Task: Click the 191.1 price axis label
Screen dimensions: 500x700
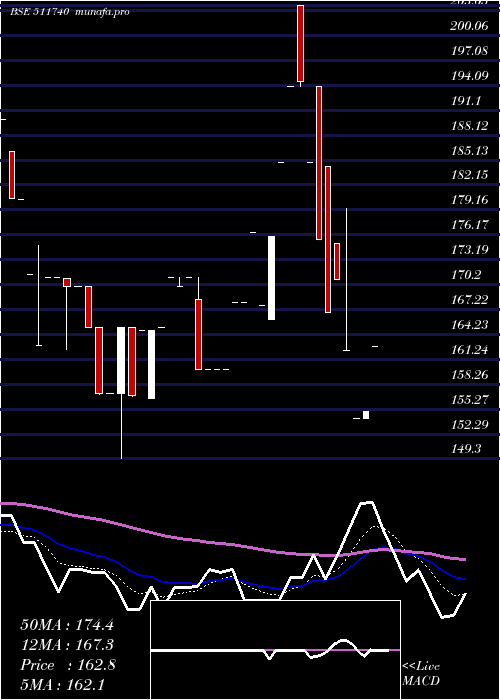Action: tap(466, 101)
